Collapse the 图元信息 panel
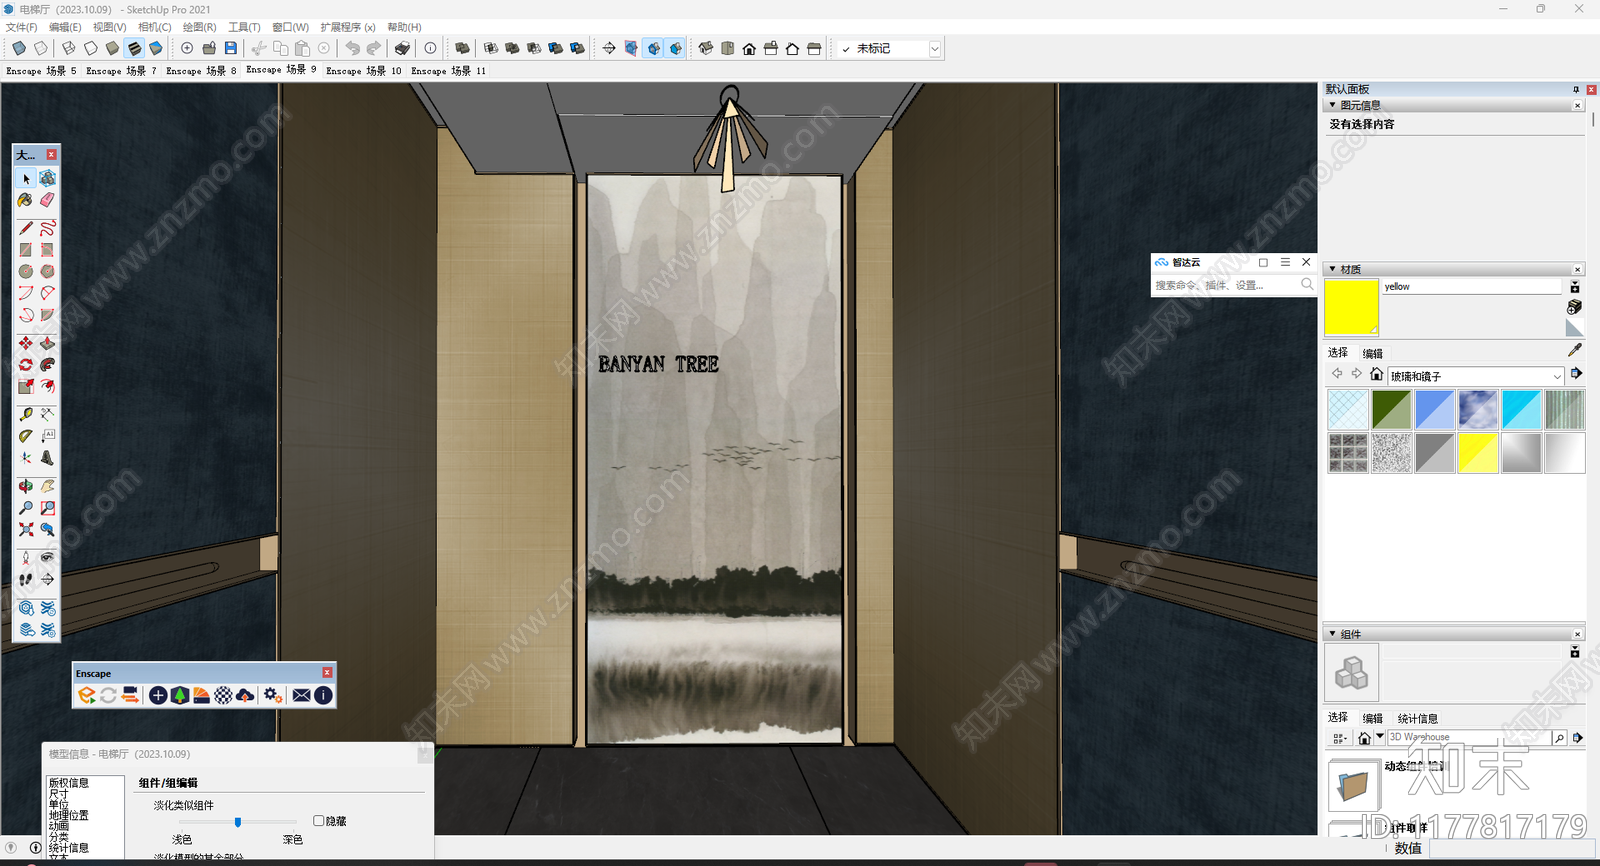 click(1332, 105)
